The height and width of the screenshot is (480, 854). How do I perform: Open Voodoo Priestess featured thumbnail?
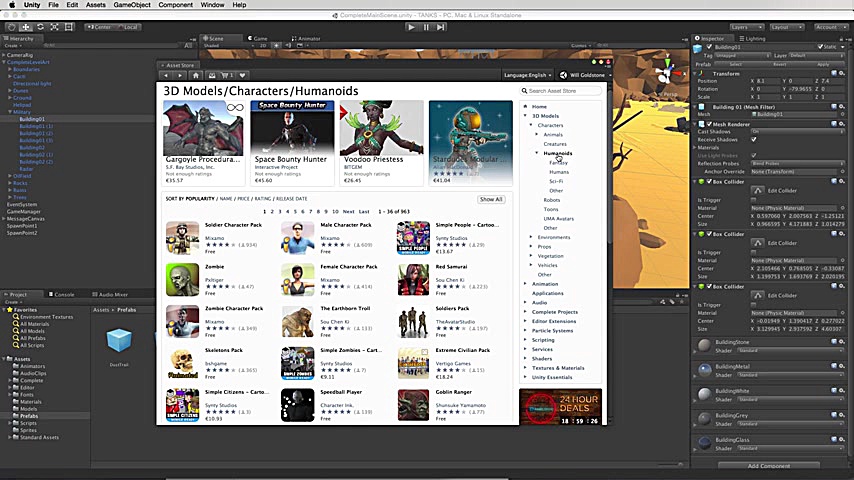381,128
